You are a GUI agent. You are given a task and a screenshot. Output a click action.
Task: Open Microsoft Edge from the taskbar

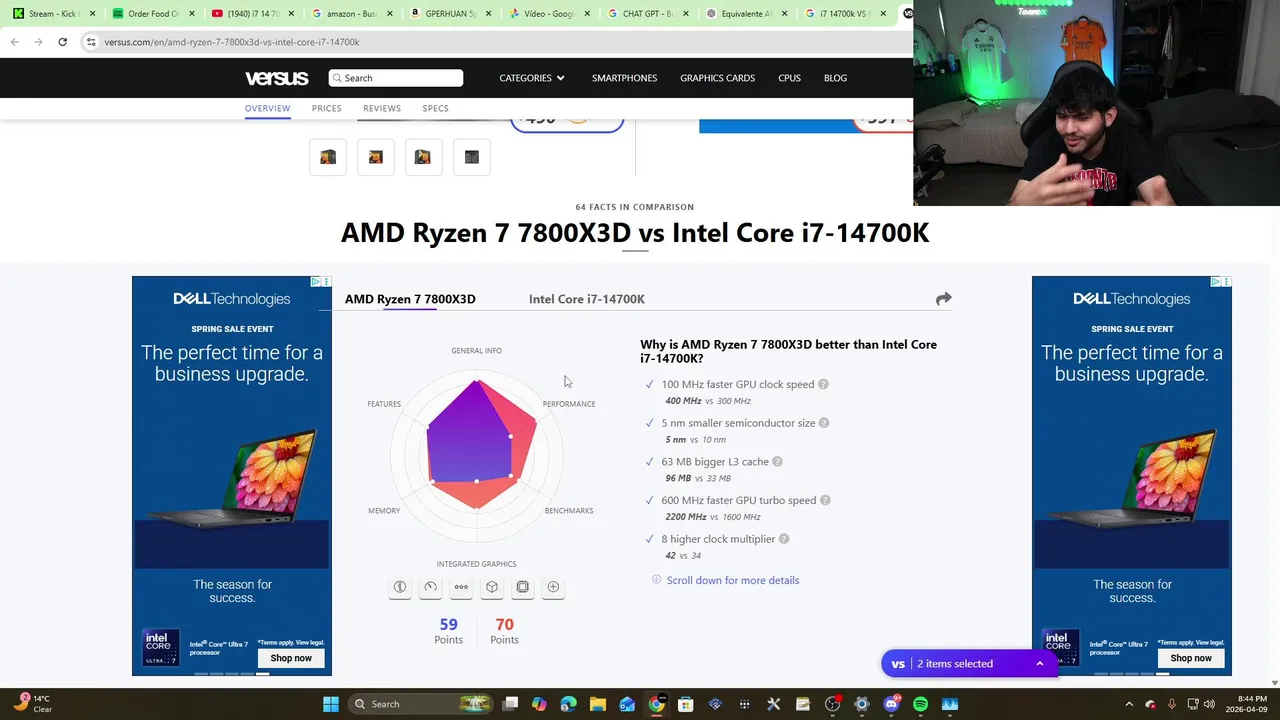coord(568,704)
